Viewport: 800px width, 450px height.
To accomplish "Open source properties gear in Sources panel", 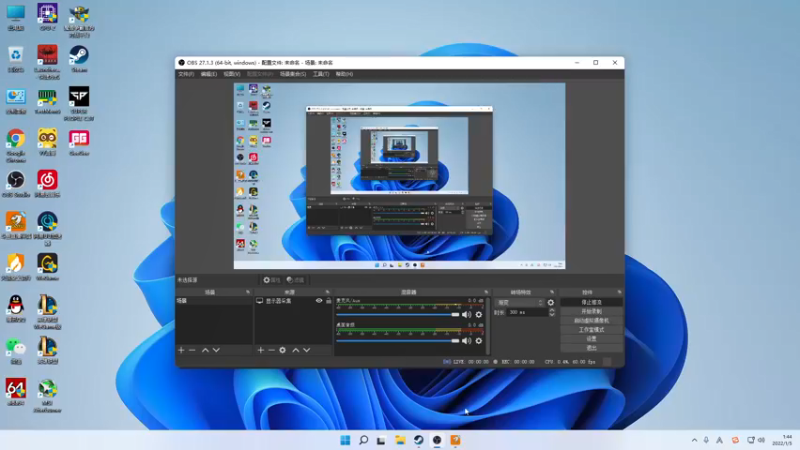I will [283, 350].
